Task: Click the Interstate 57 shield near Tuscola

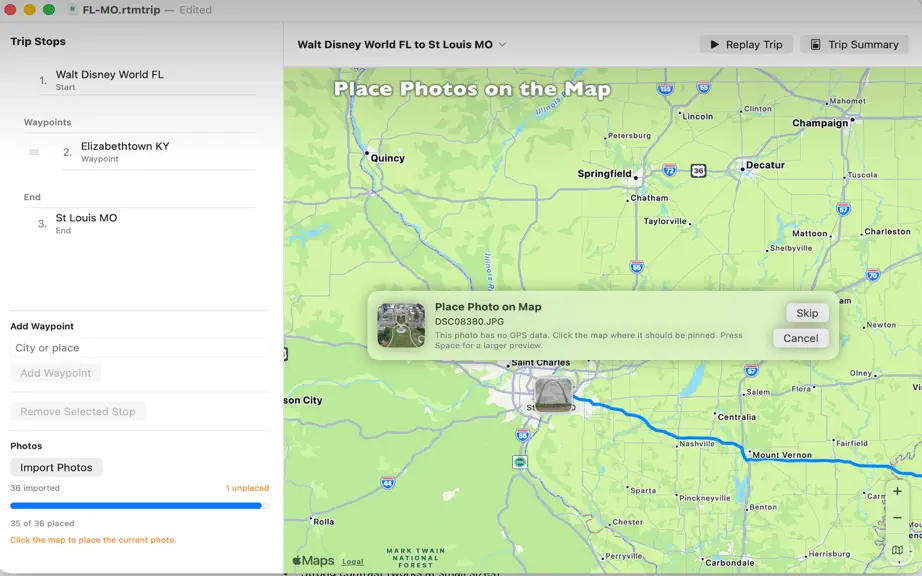Action: (x=843, y=209)
